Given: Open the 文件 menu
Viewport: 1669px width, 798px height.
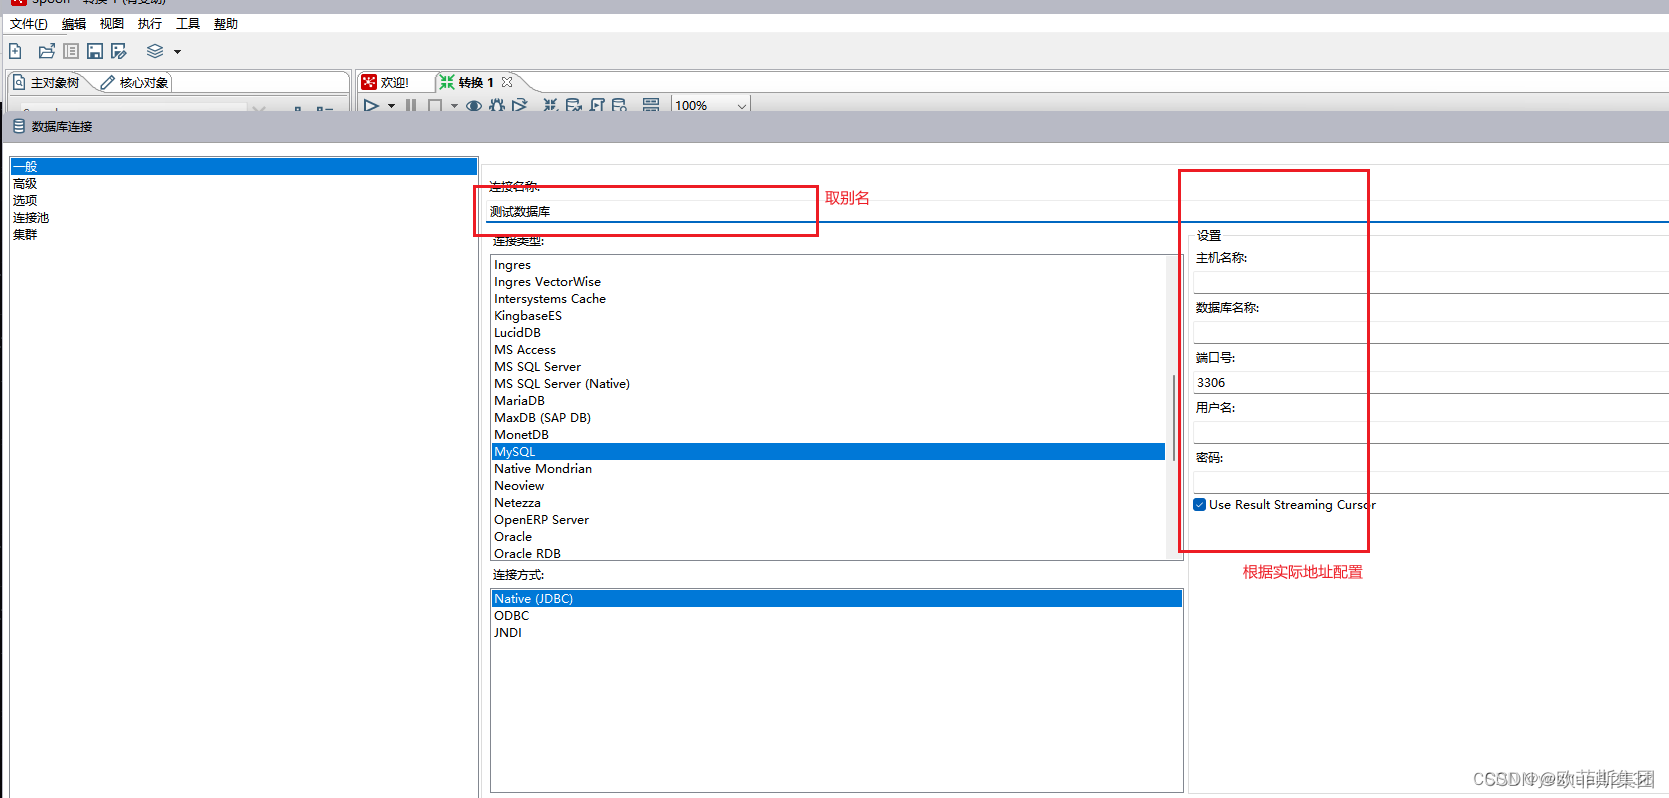Looking at the screenshot, I should 28,24.
